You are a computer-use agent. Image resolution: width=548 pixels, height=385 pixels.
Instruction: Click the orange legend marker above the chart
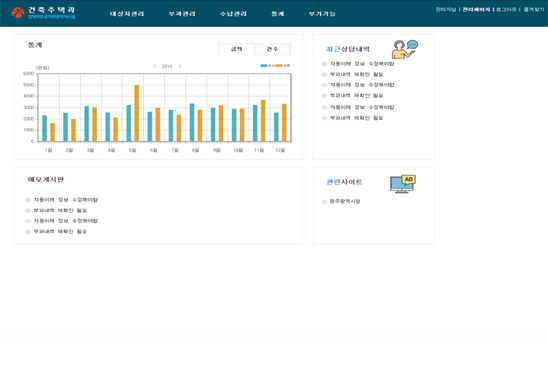[x=279, y=65]
